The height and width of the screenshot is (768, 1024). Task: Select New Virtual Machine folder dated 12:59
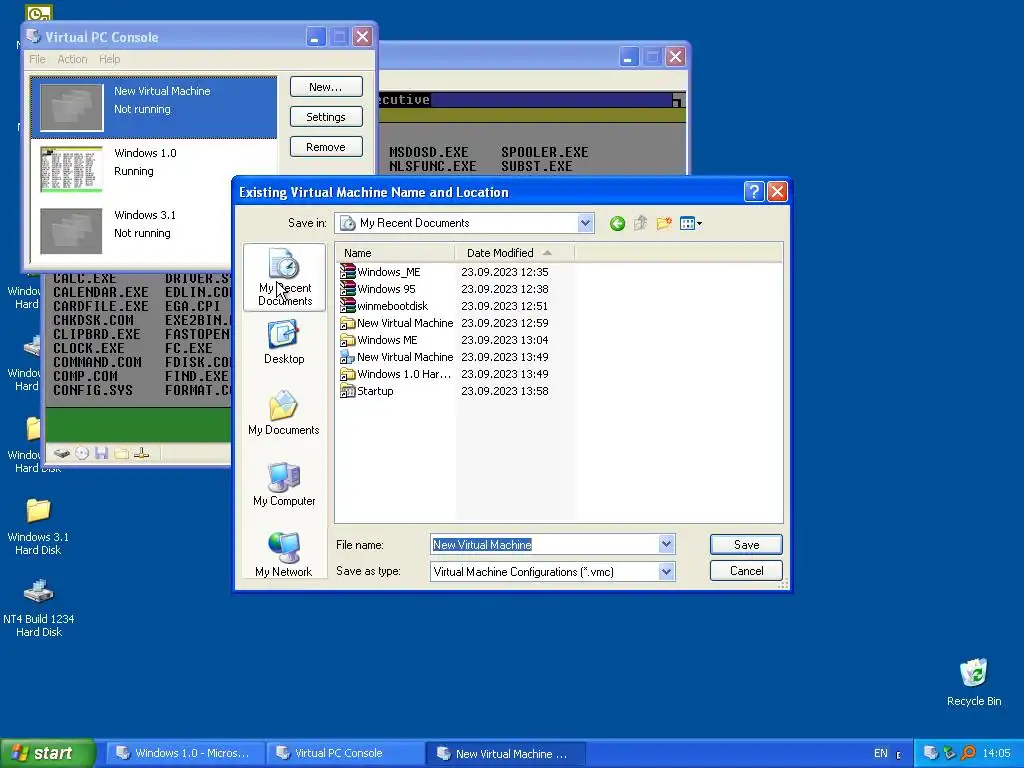click(397, 323)
